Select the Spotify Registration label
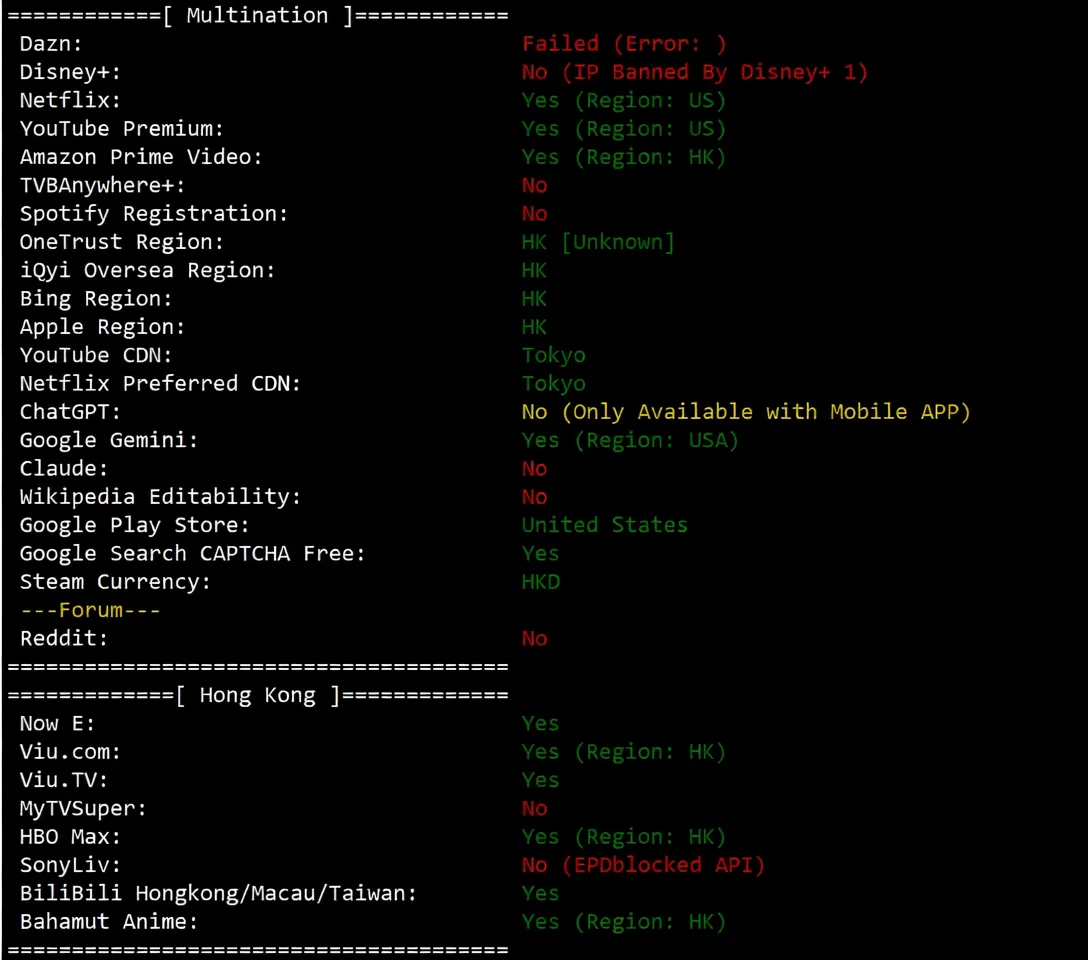Image resolution: width=1088 pixels, height=960 pixels. tap(154, 213)
